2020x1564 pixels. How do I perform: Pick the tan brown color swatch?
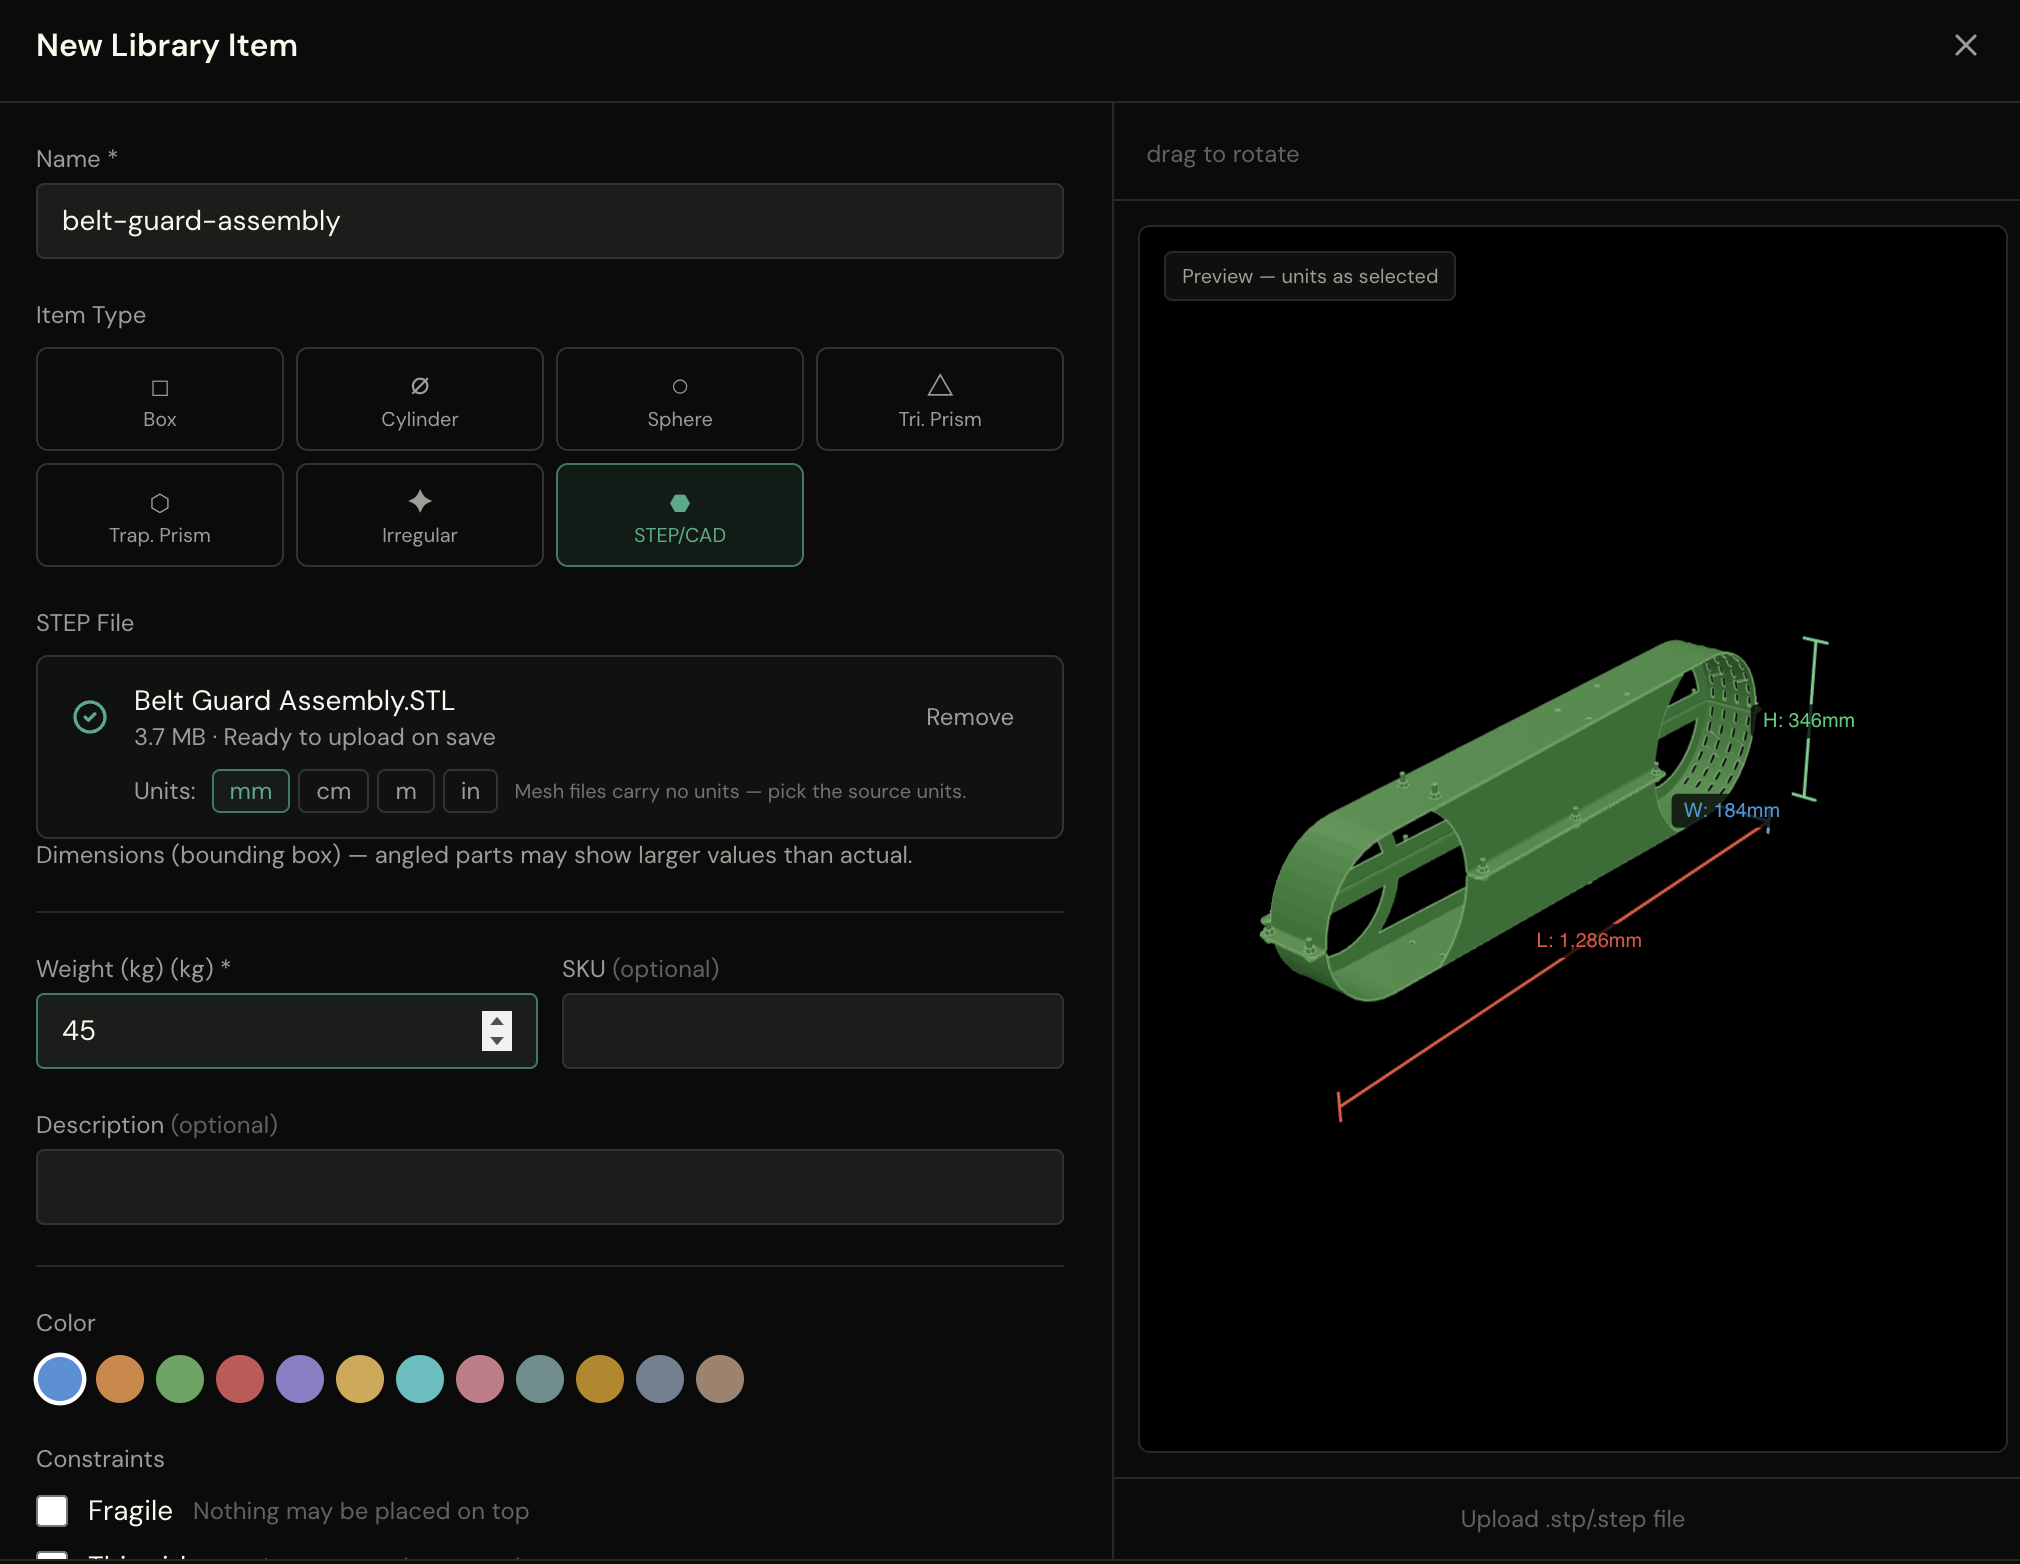click(720, 1379)
